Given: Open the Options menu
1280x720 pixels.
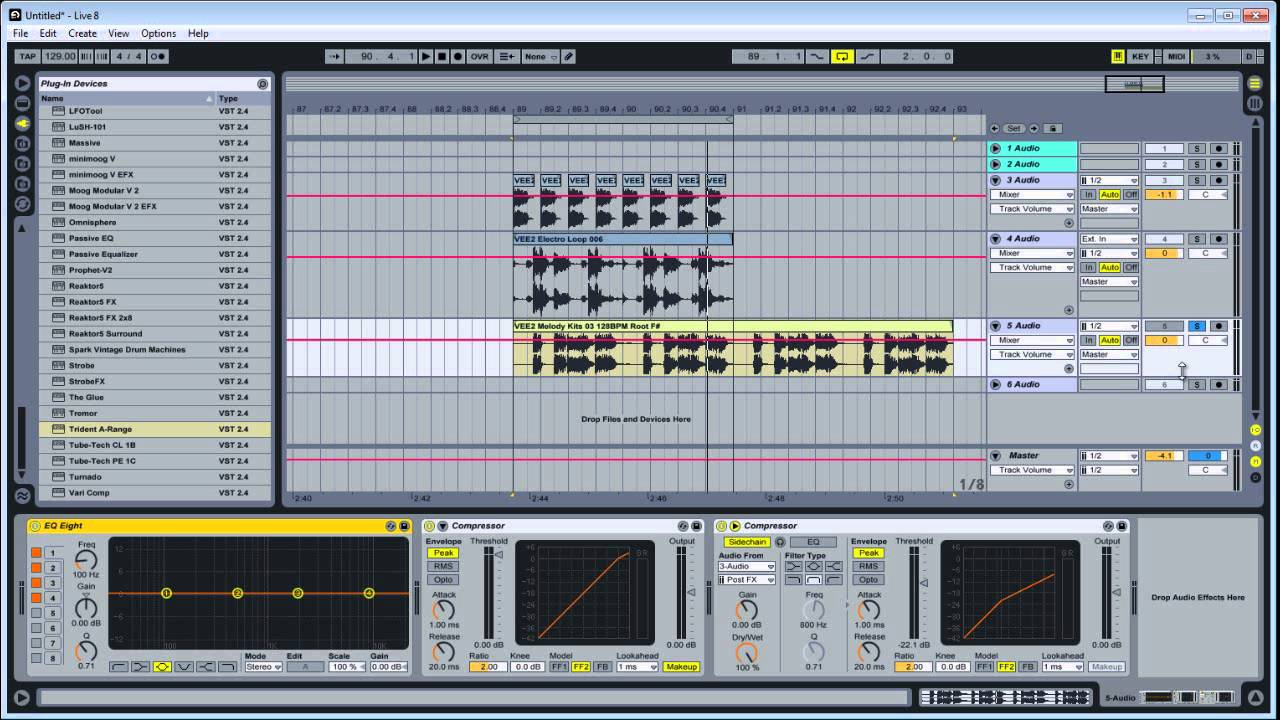Looking at the screenshot, I should (x=158, y=33).
